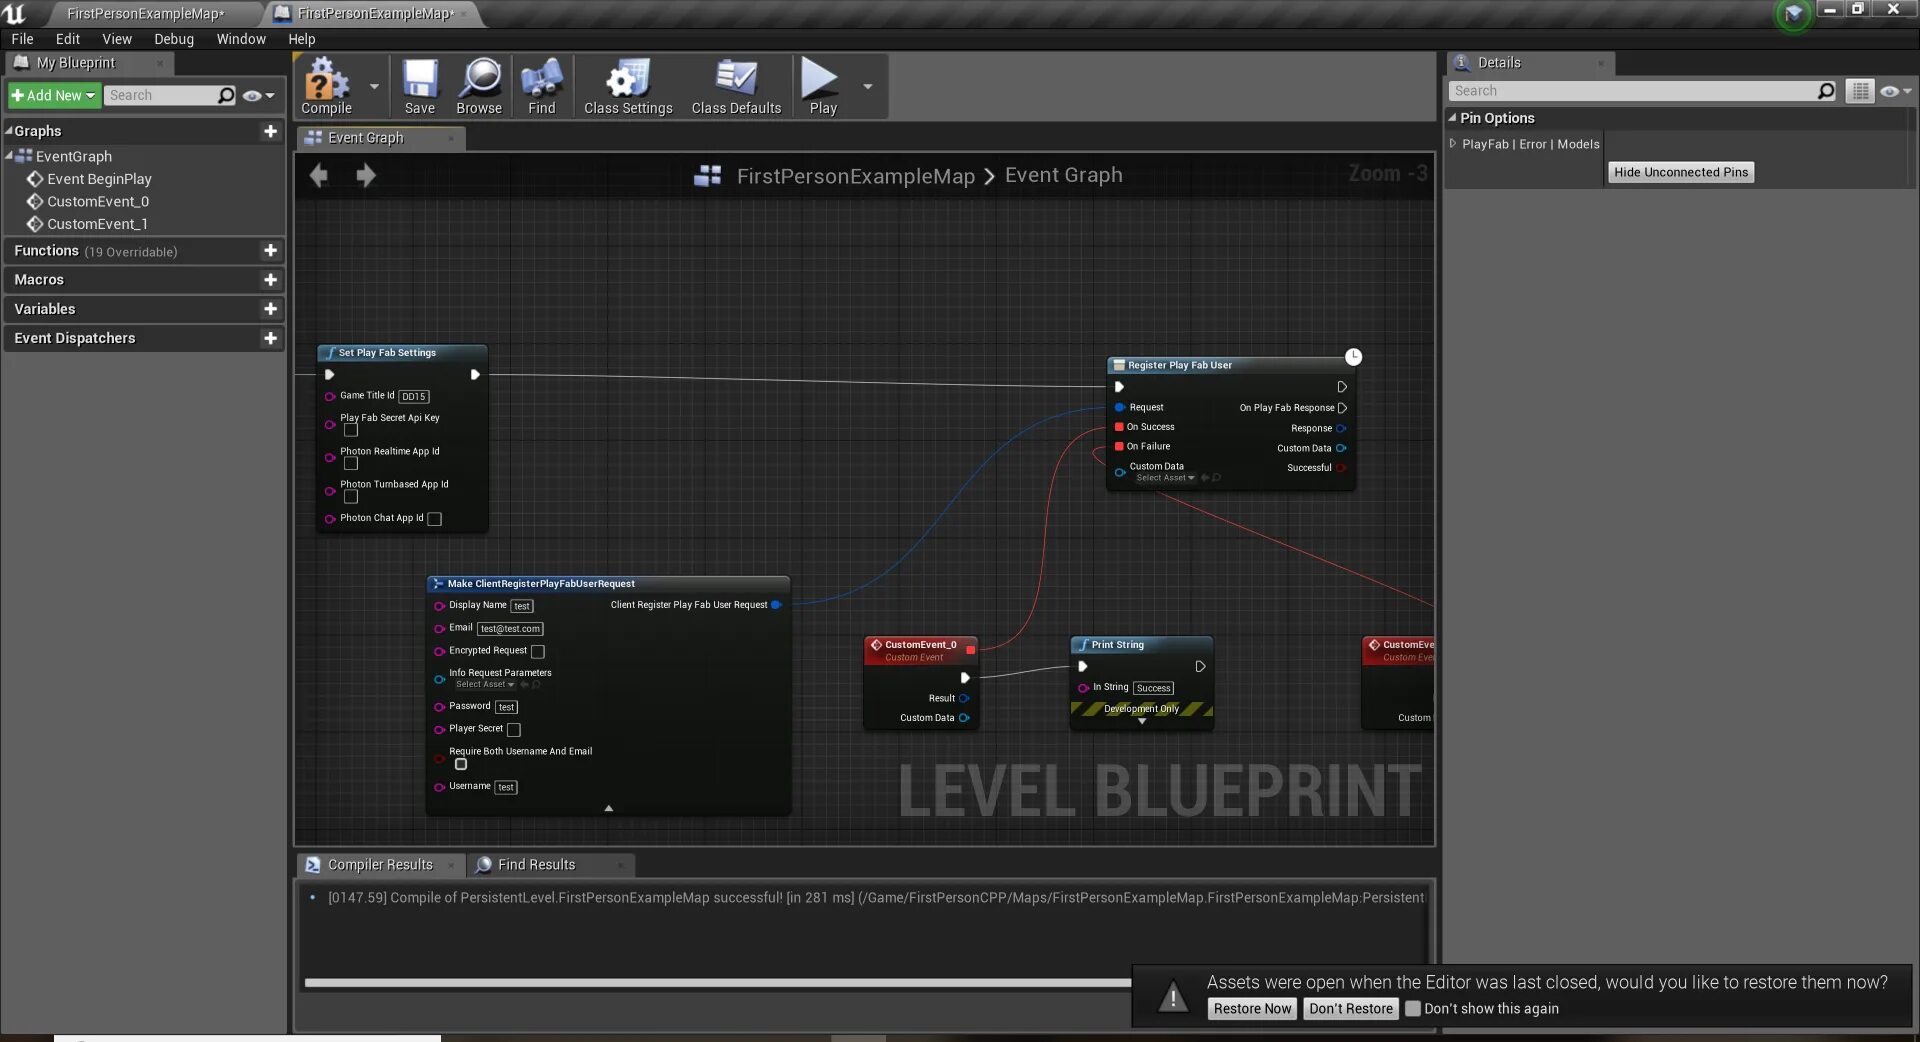Add a new variable with plus icon
This screenshot has width=1920, height=1042.
270,309
